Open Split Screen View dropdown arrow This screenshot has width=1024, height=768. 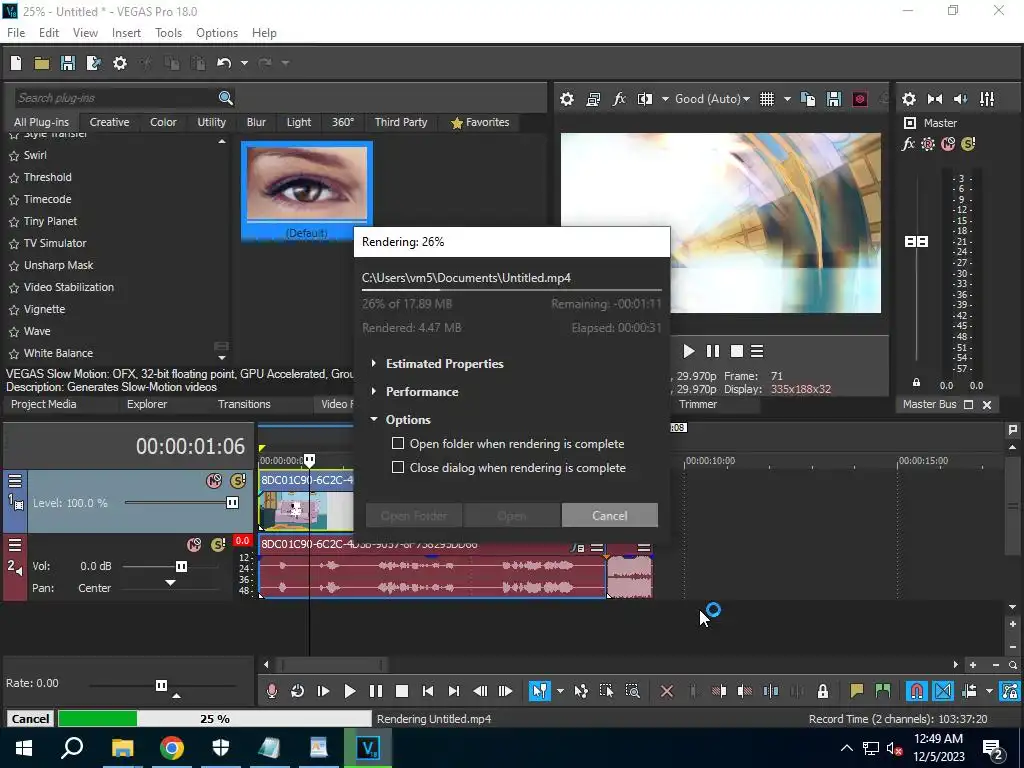(665, 99)
